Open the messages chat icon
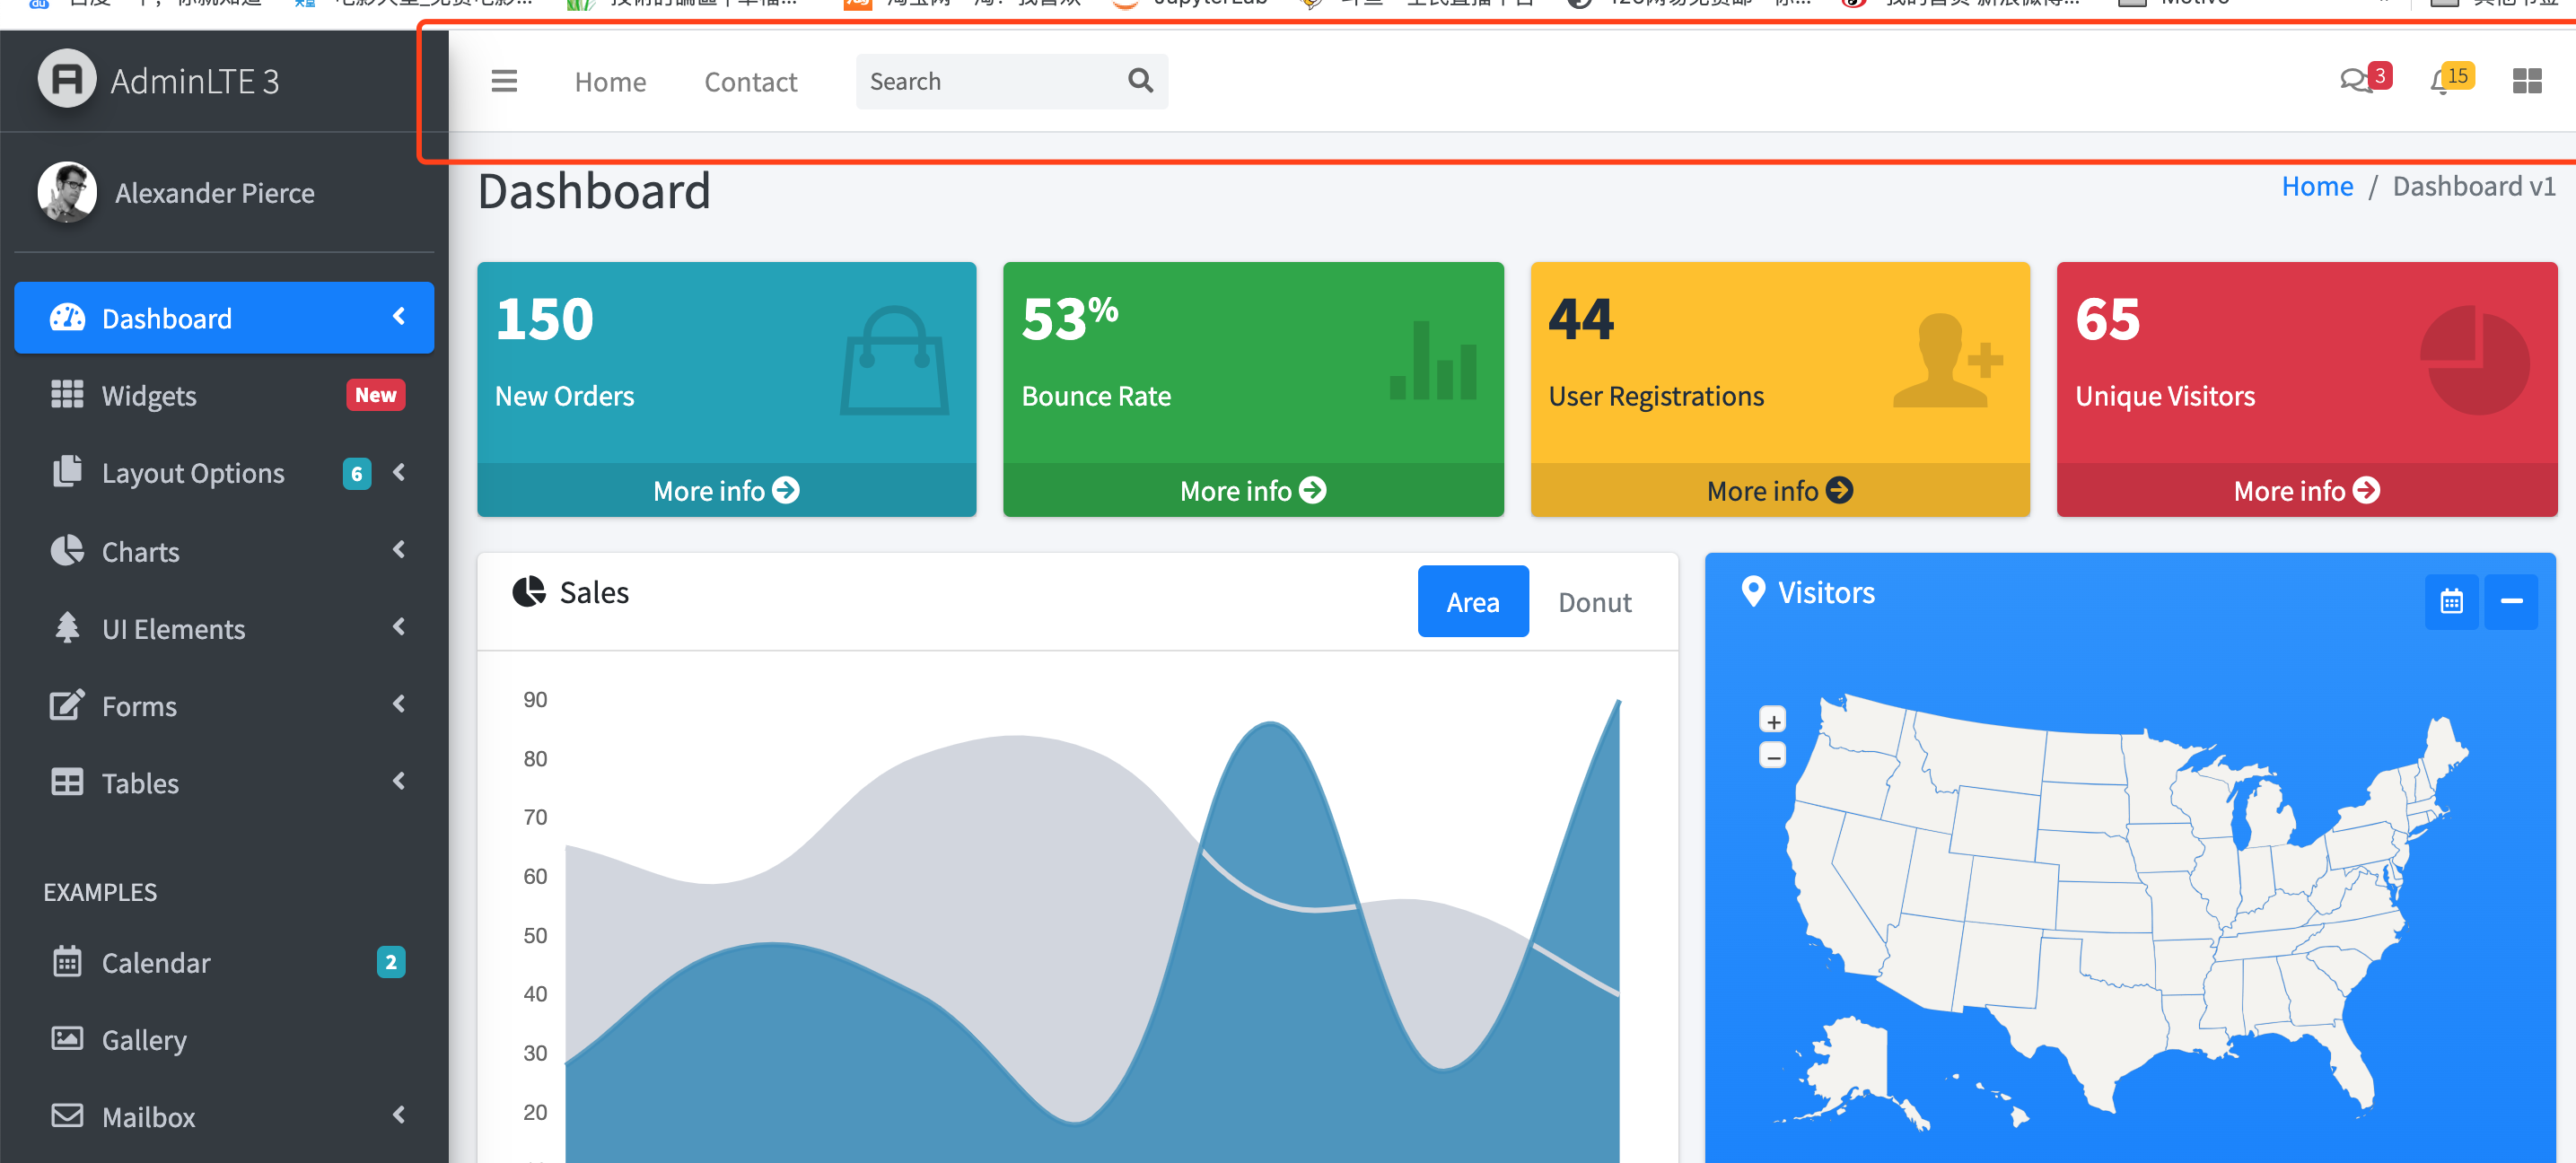Viewport: 2576px width, 1163px height. click(2356, 81)
